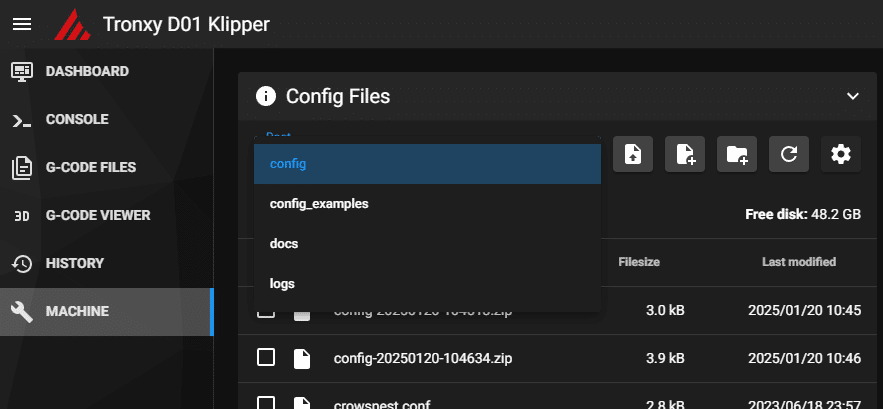Click the 3.0 kB filesize cell
This screenshot has width=883, height=409.
click(x=666, y=310)
